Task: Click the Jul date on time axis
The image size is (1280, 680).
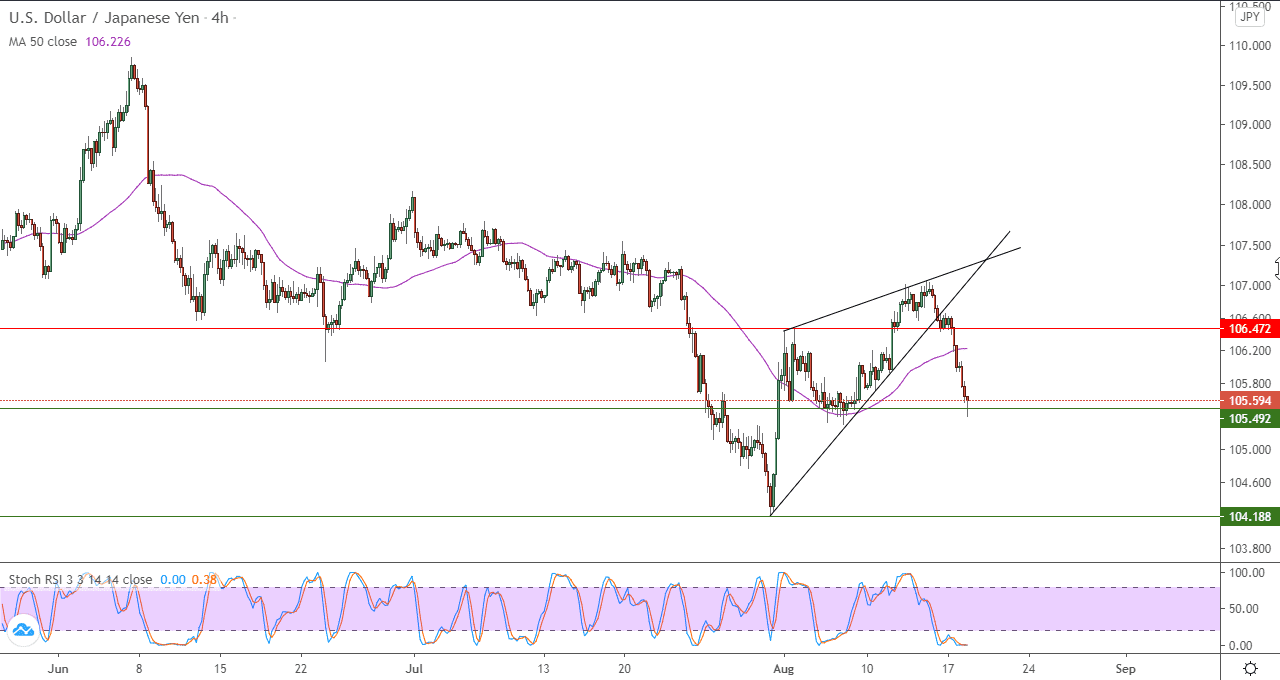Action: [x=414, y=667]
